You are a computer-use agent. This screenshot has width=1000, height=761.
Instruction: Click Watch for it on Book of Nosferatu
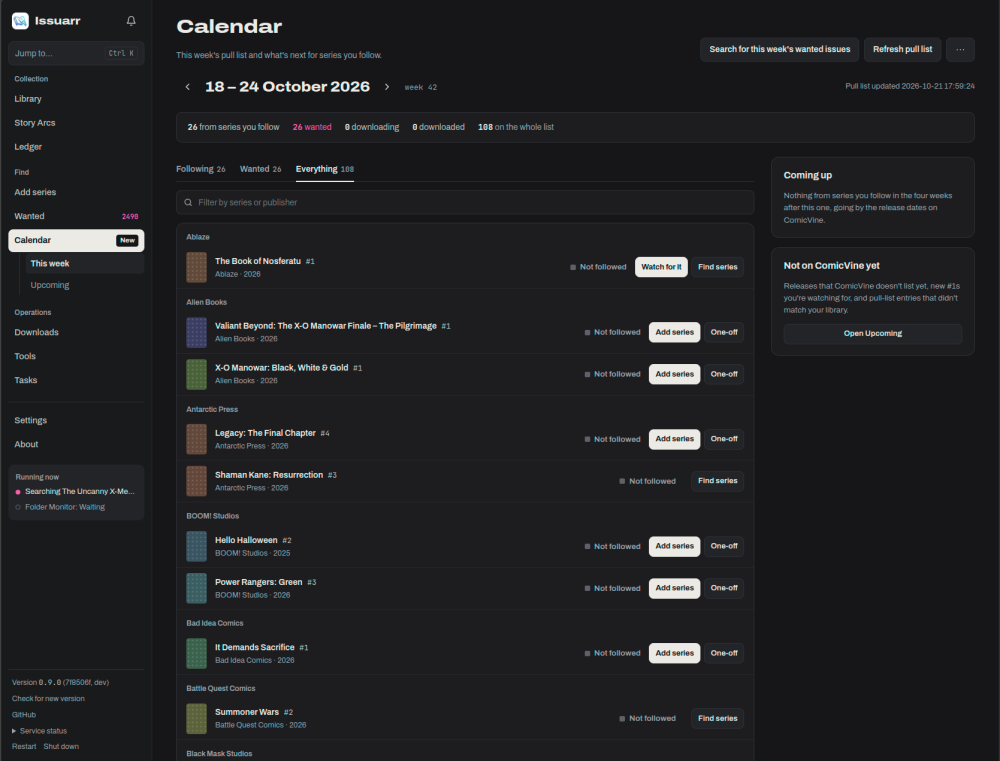pos(661,267)
